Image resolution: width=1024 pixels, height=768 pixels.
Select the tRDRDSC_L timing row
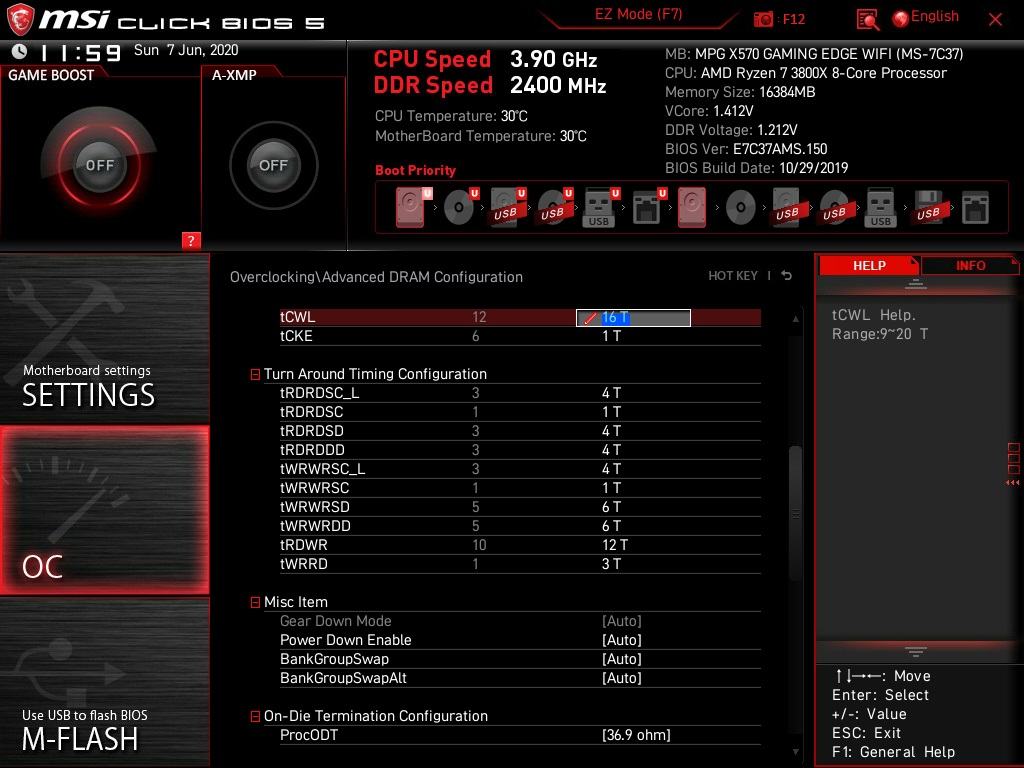click(x=520, y=393)
